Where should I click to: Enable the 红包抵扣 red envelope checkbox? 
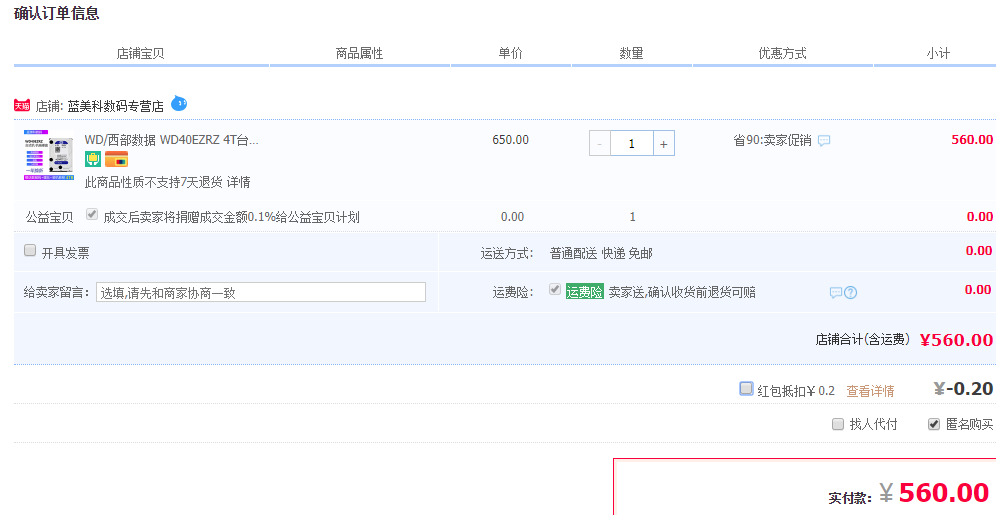coord(746,389)
